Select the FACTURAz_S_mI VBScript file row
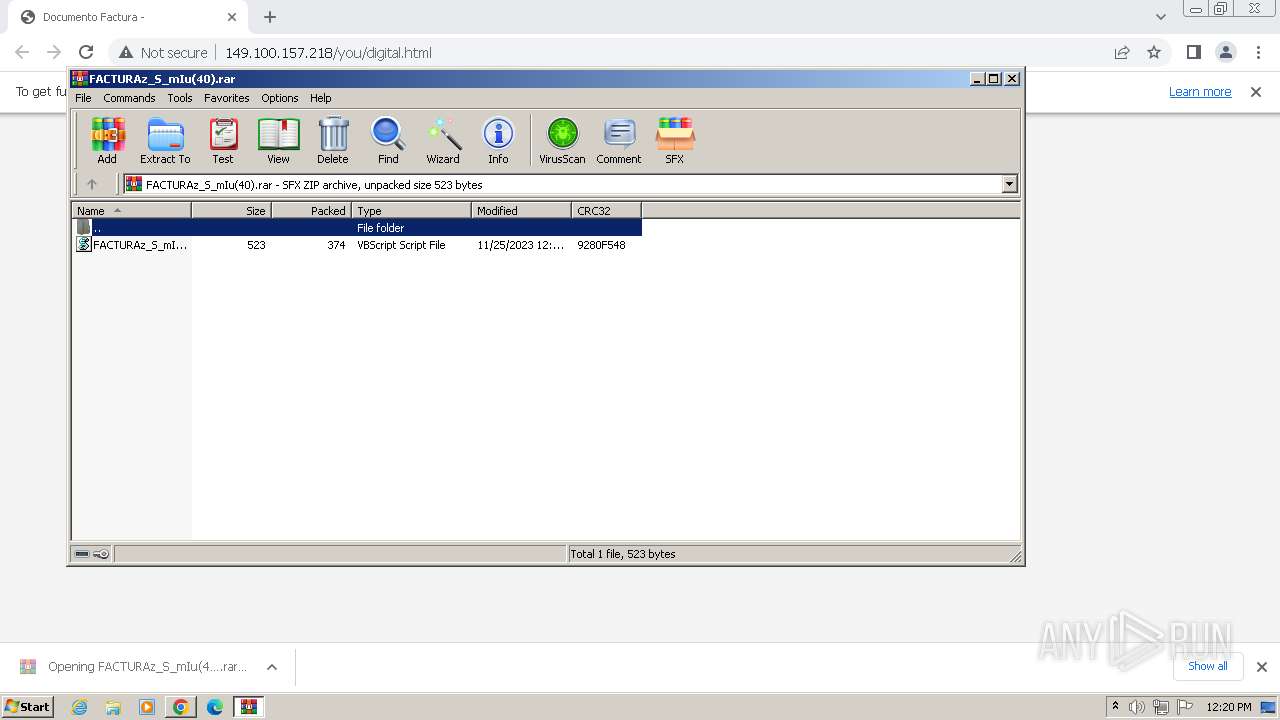Viewport: 1280px width, 720px height. click(x=357, y=245)
